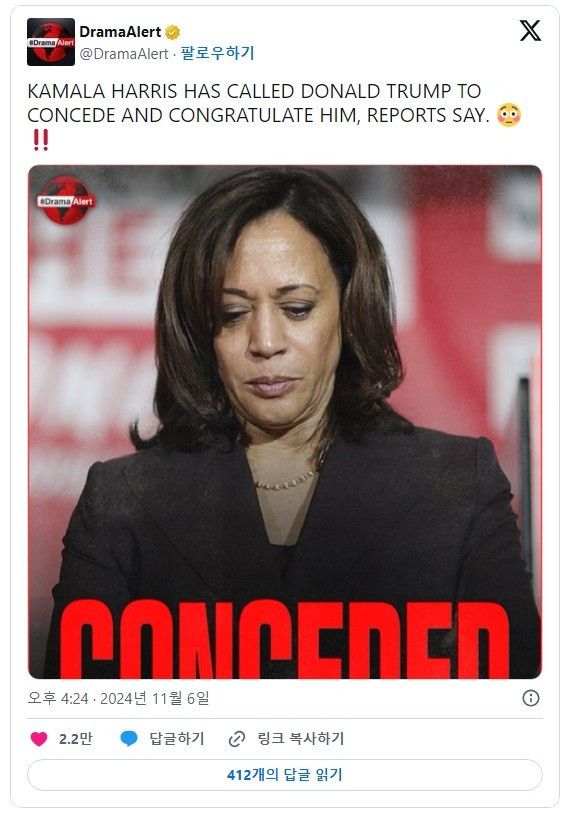Click the X logo in the corner

pyautogui.click(x=530, y=31)
